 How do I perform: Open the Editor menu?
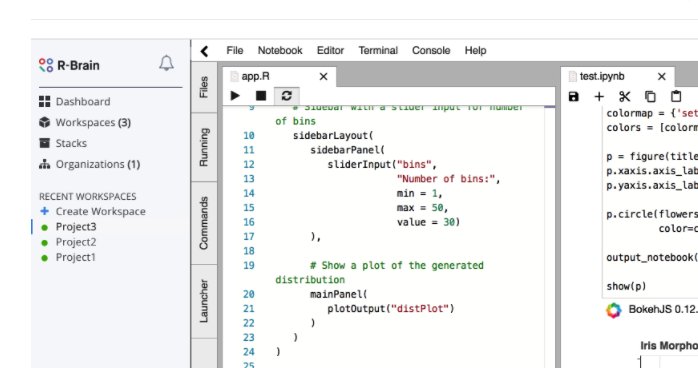(330, 50)
